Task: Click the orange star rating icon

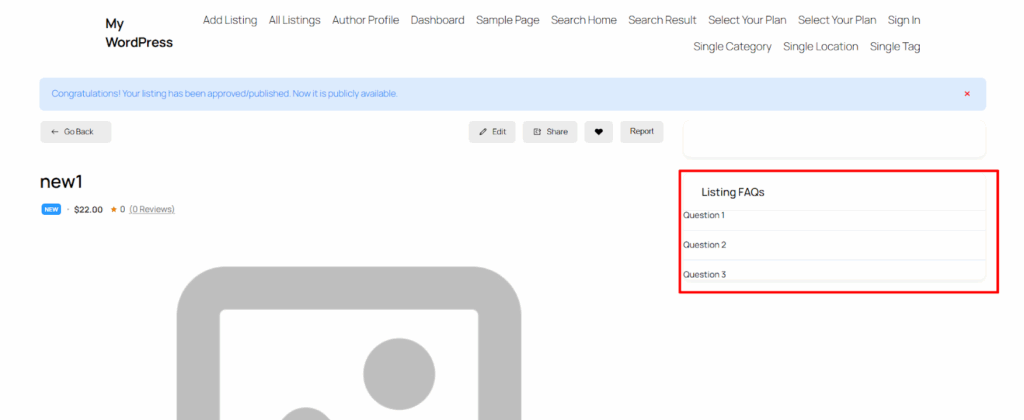Action: pyautogui.click(x=114, y=210)
